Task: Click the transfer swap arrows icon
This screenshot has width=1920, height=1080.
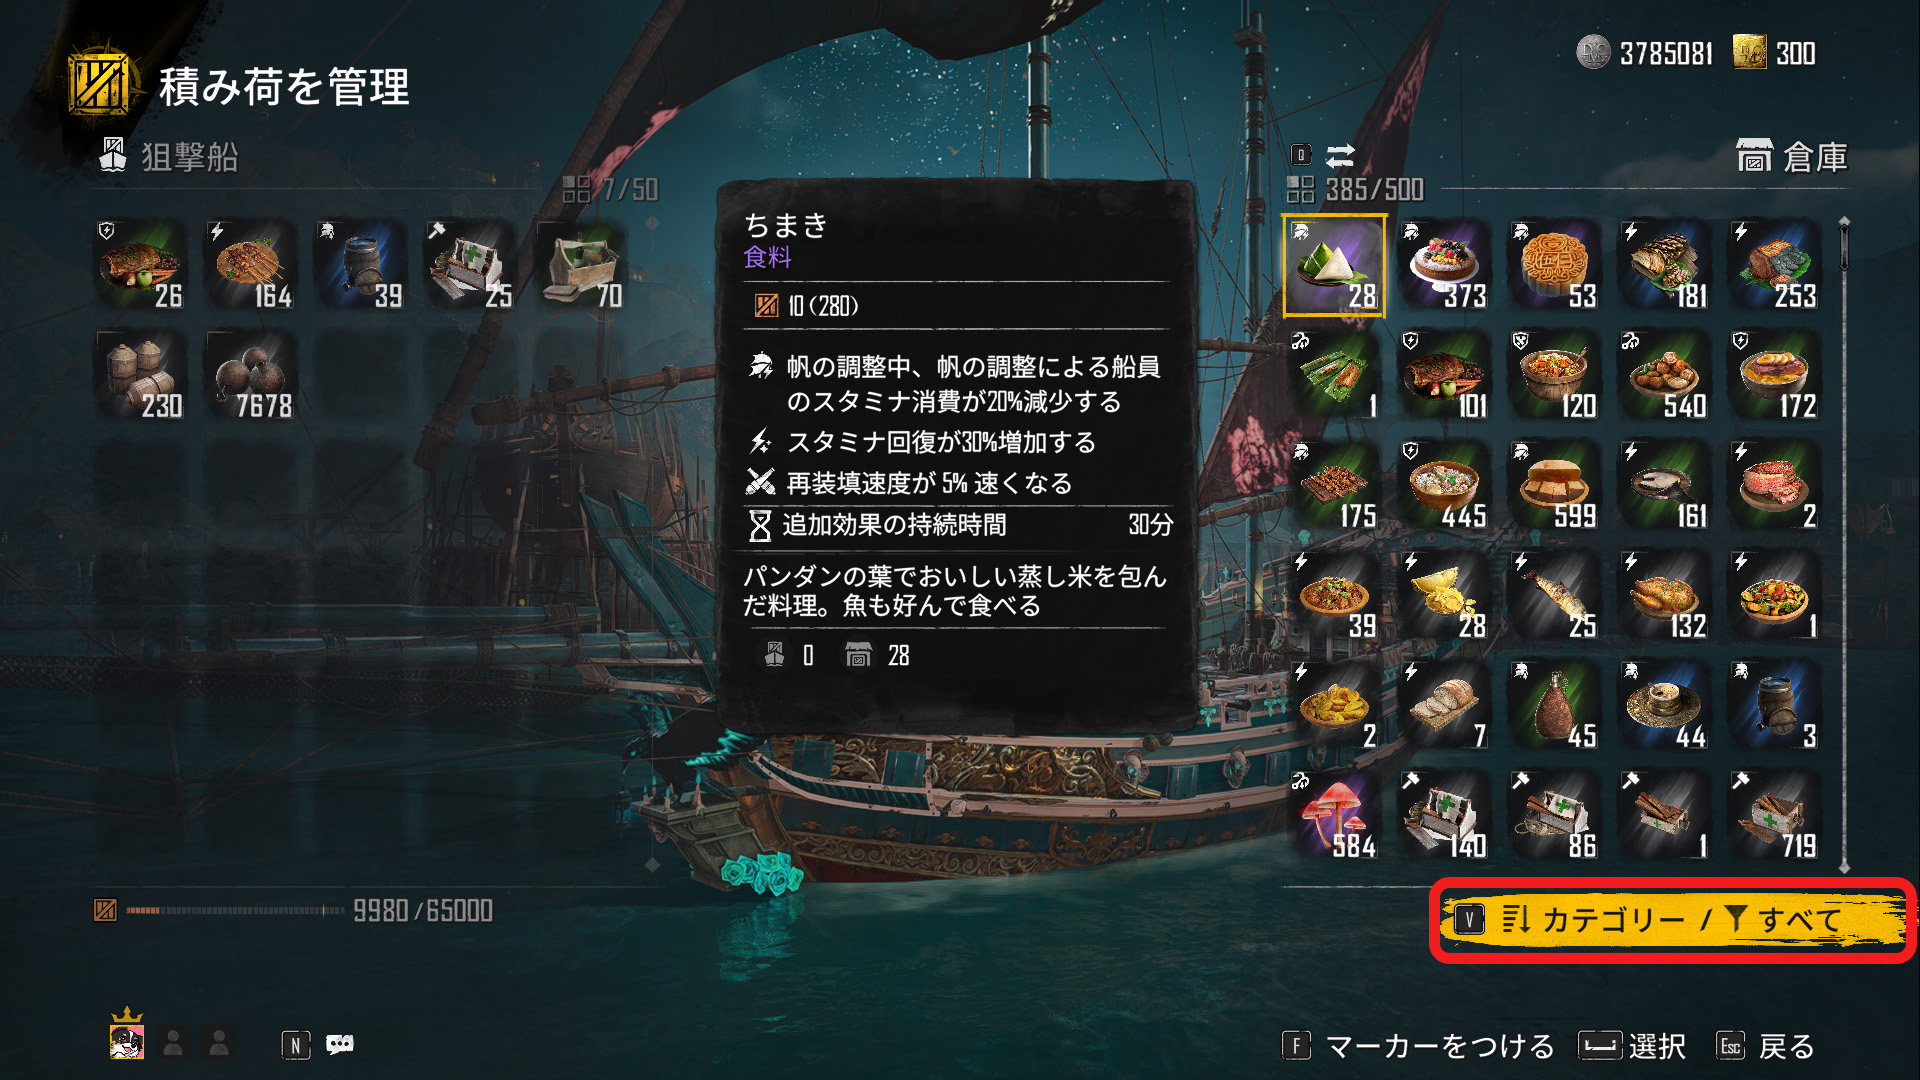Action: click(1340, 155)
